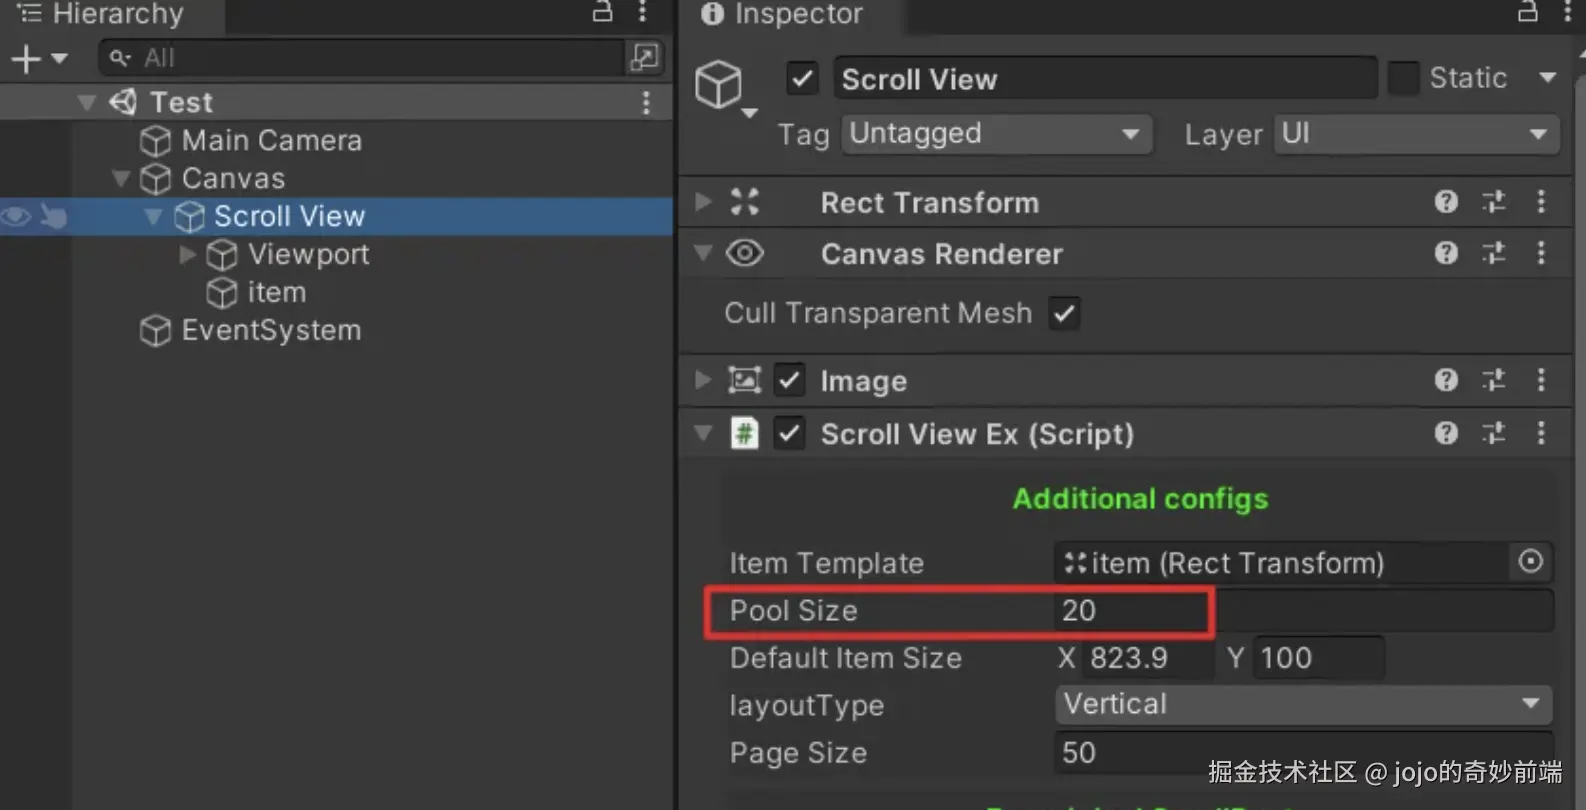Click object picker for Item Template
The image size is (1586, 810).
click(1530, 562)
